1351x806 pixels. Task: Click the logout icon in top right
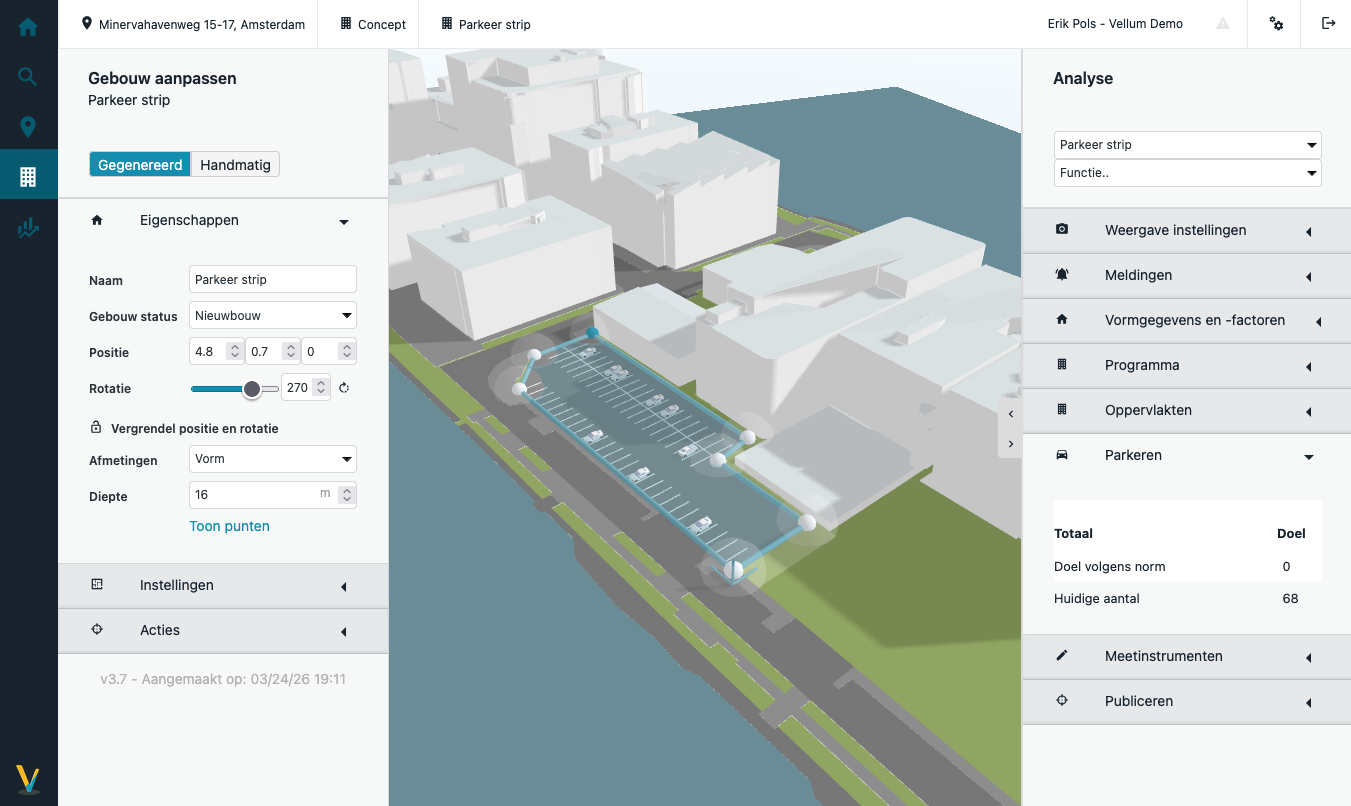click(x=1328, y=24)
